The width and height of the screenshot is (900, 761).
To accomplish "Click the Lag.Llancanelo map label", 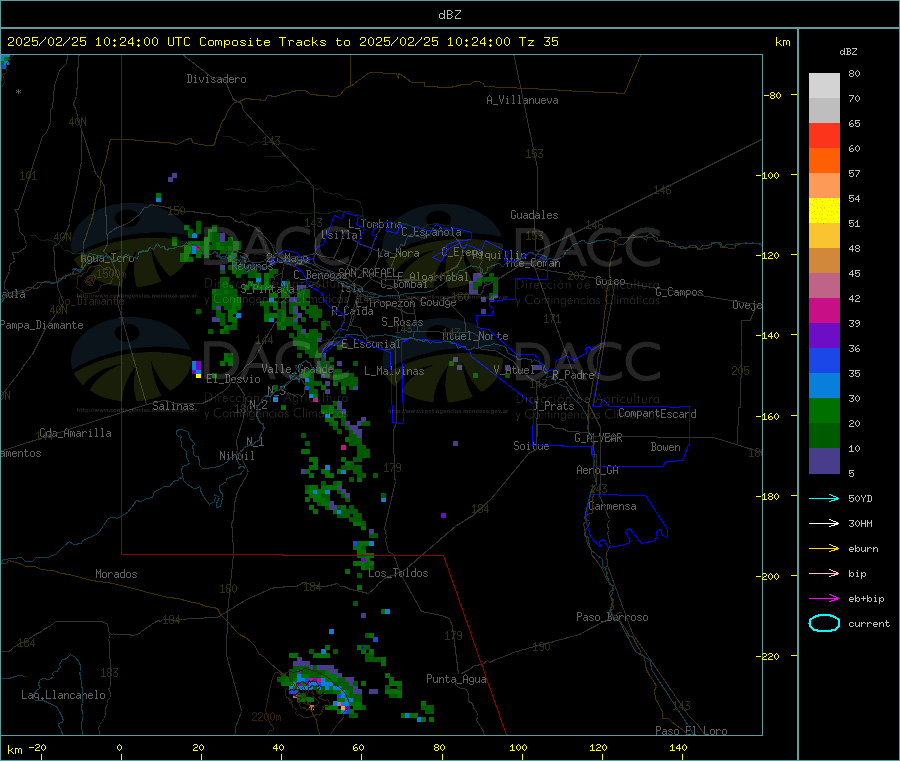I will 64,695.
